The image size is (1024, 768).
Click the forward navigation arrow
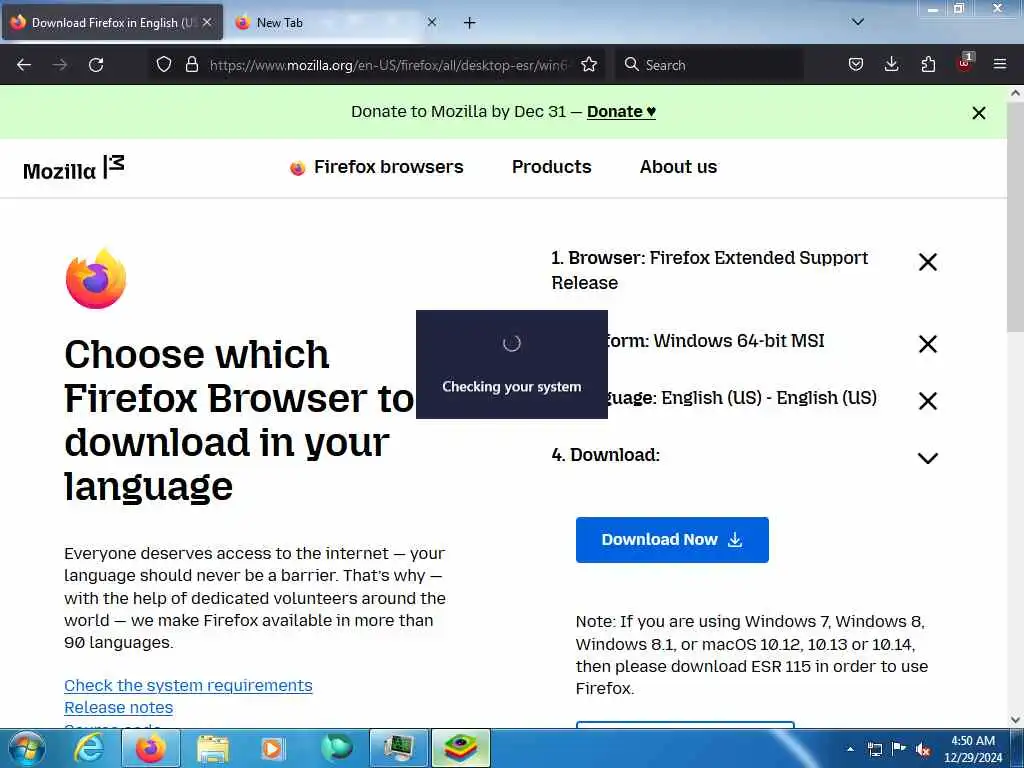point(60,65)
